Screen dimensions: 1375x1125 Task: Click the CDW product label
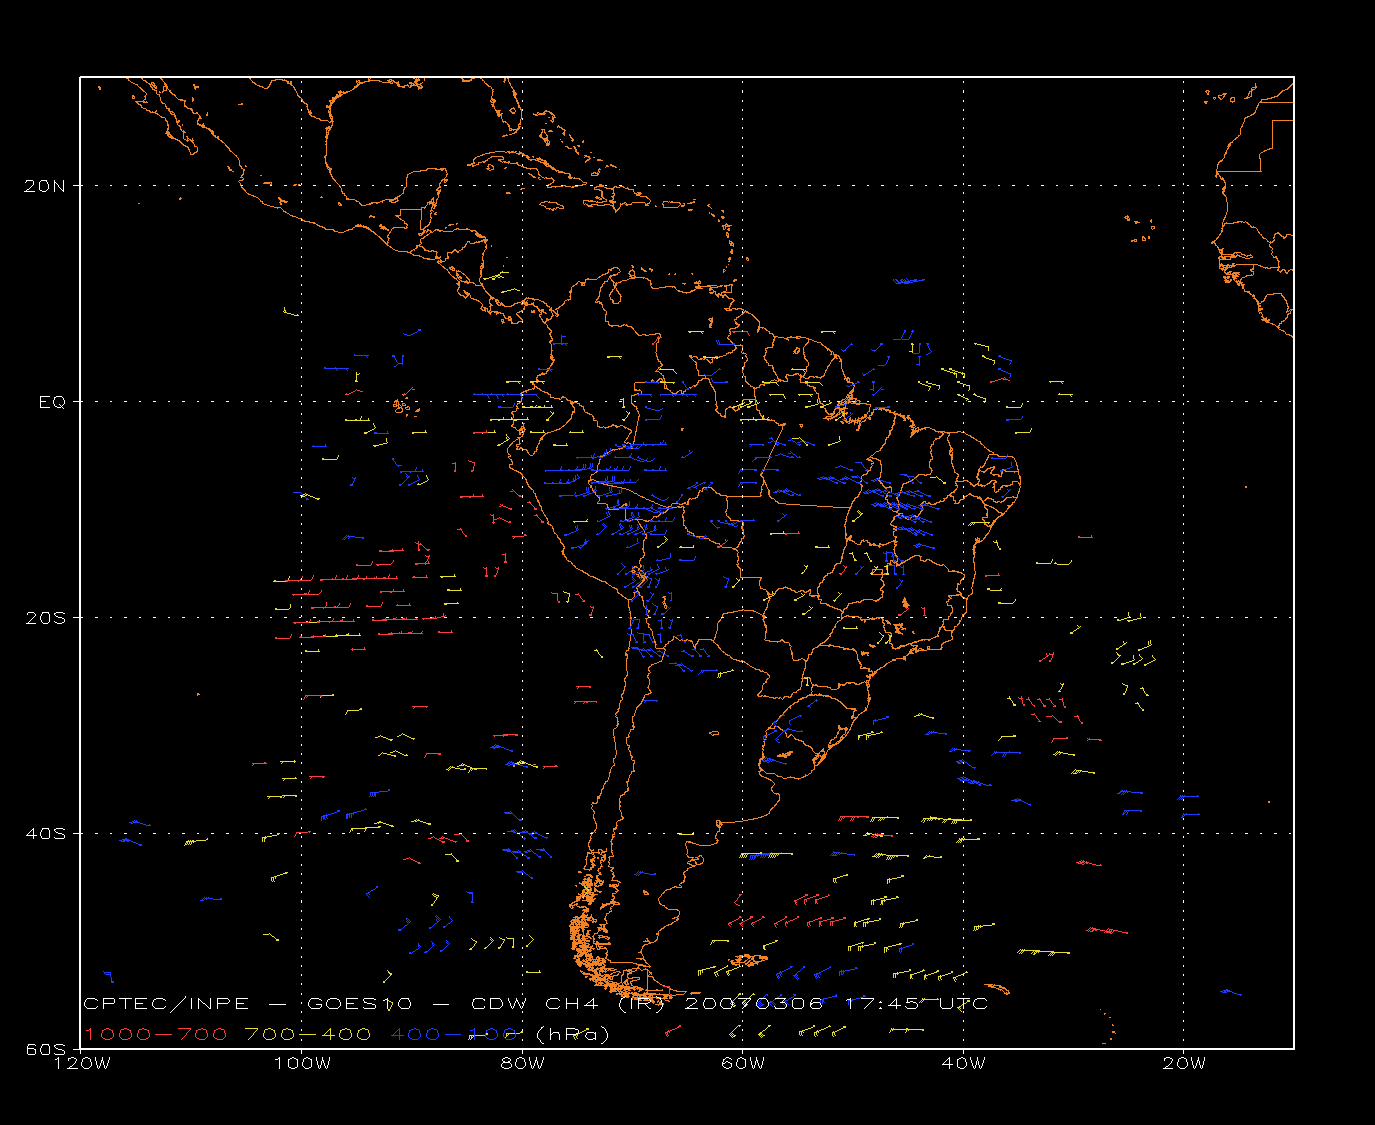pyautogui.click(x=498, y=1004)
